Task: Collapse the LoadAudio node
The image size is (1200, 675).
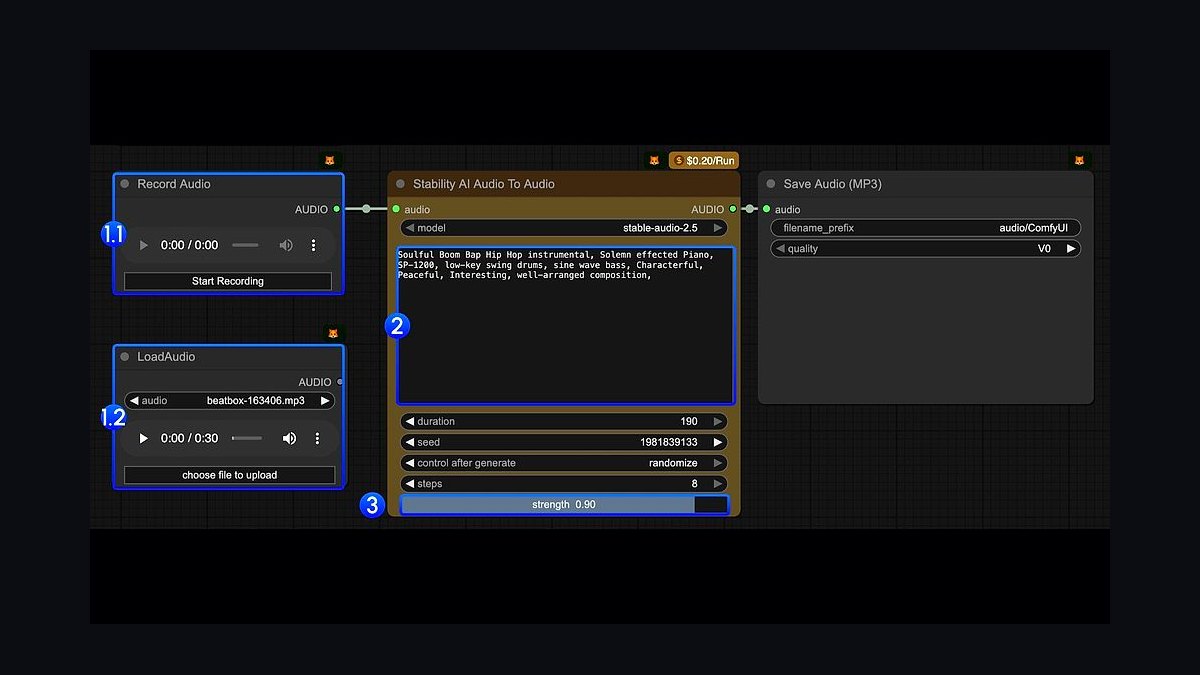Action: 125,357
